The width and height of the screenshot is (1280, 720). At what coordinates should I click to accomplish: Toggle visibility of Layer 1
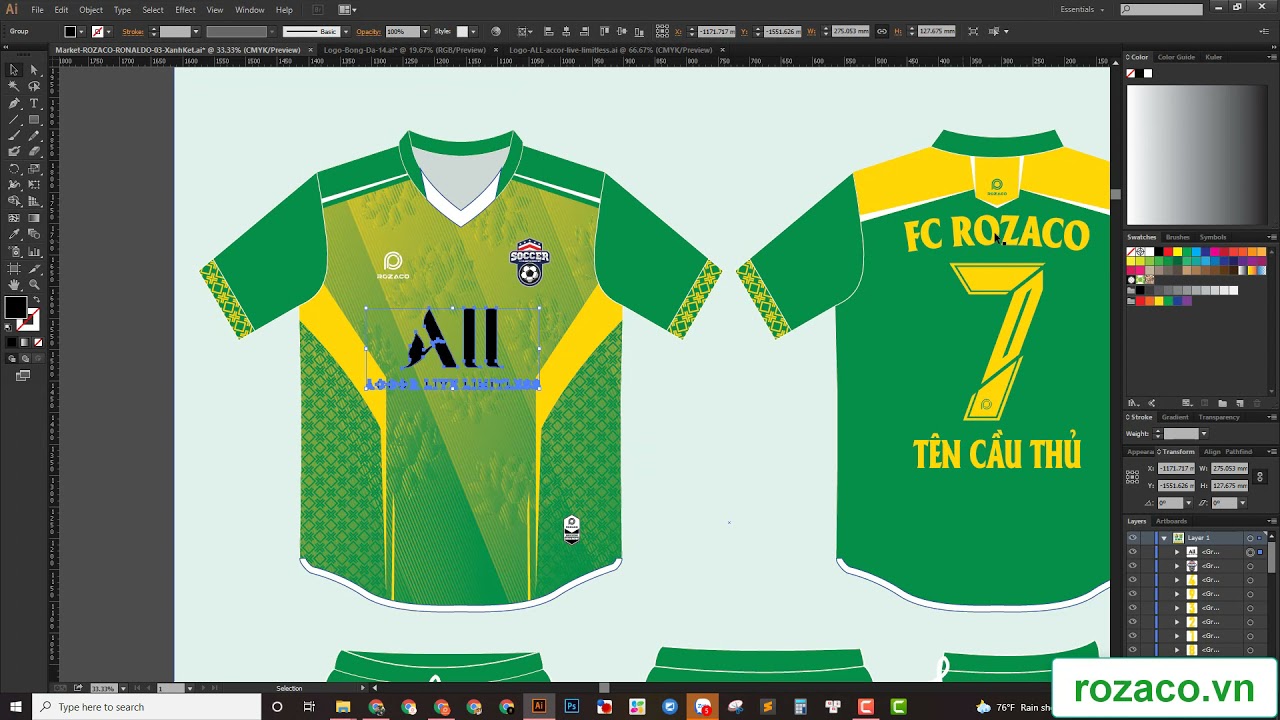1132,537
